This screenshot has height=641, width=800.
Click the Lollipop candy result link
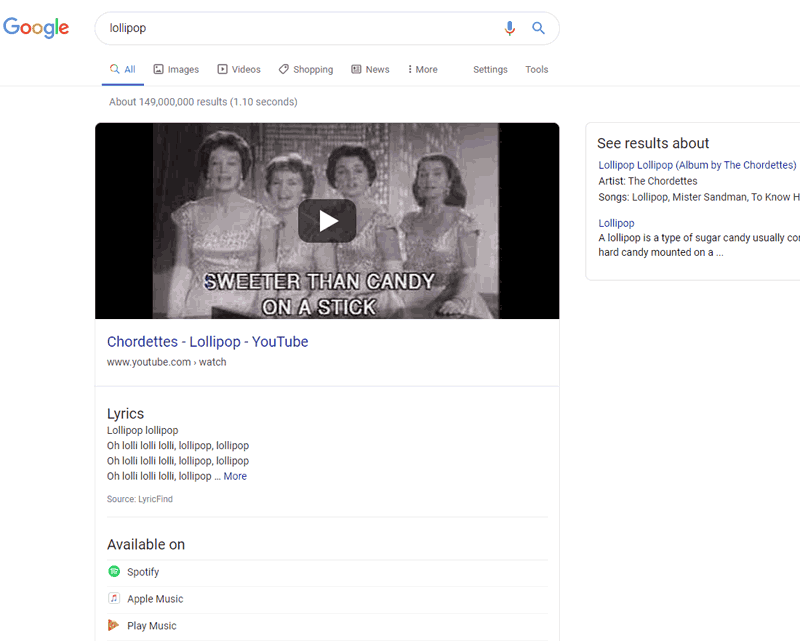616,223
